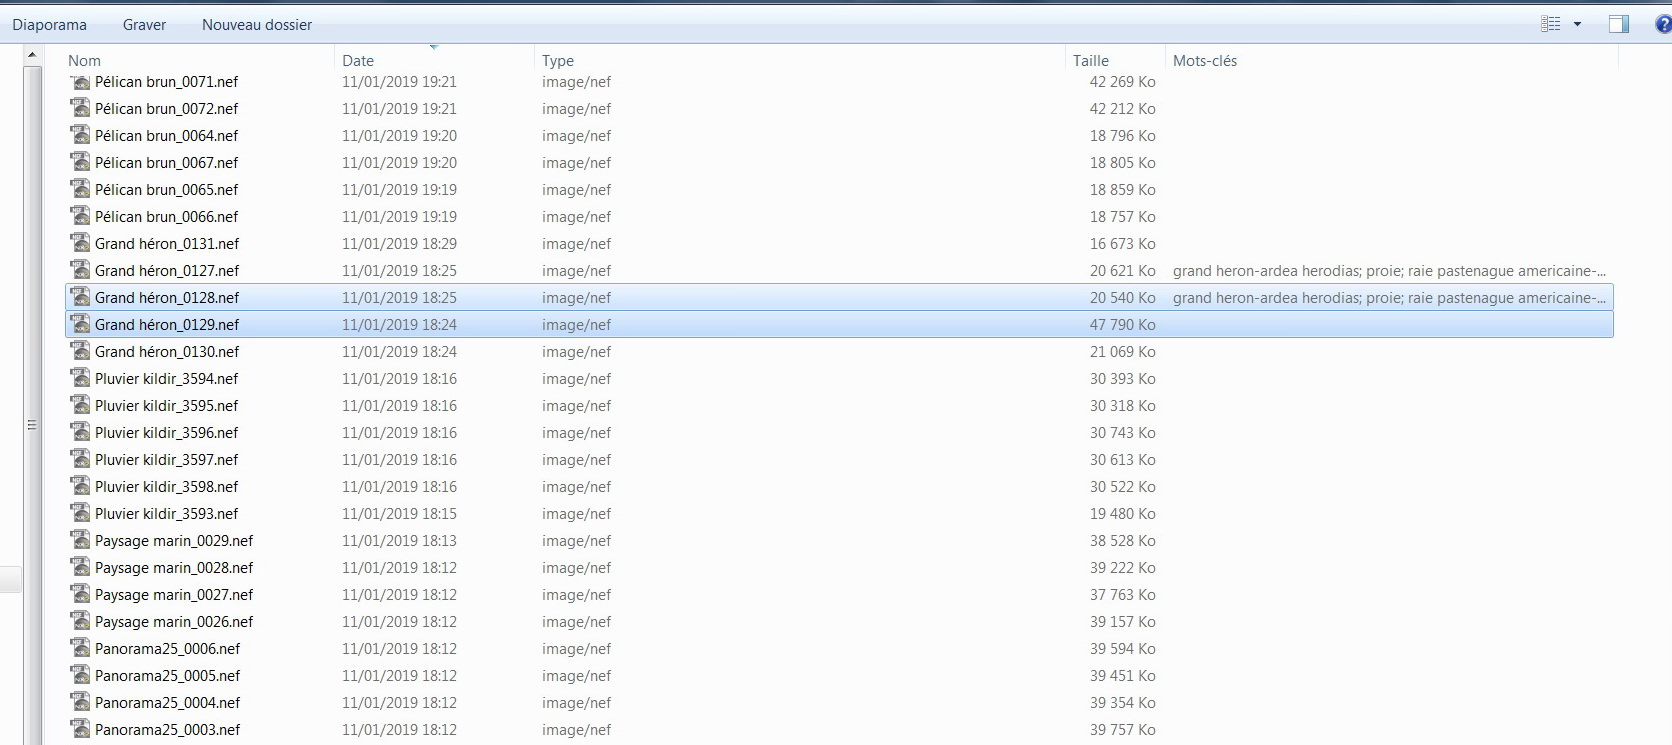Screen dimensions: 1672x745
Task: Click file icon of Panorama25_0006.nef
Action: point(80,648)
